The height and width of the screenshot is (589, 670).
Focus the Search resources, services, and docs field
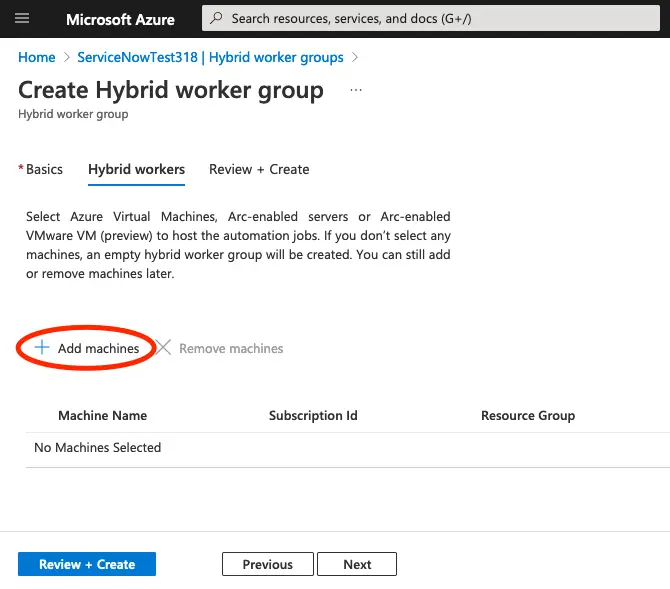click(431, 18)
